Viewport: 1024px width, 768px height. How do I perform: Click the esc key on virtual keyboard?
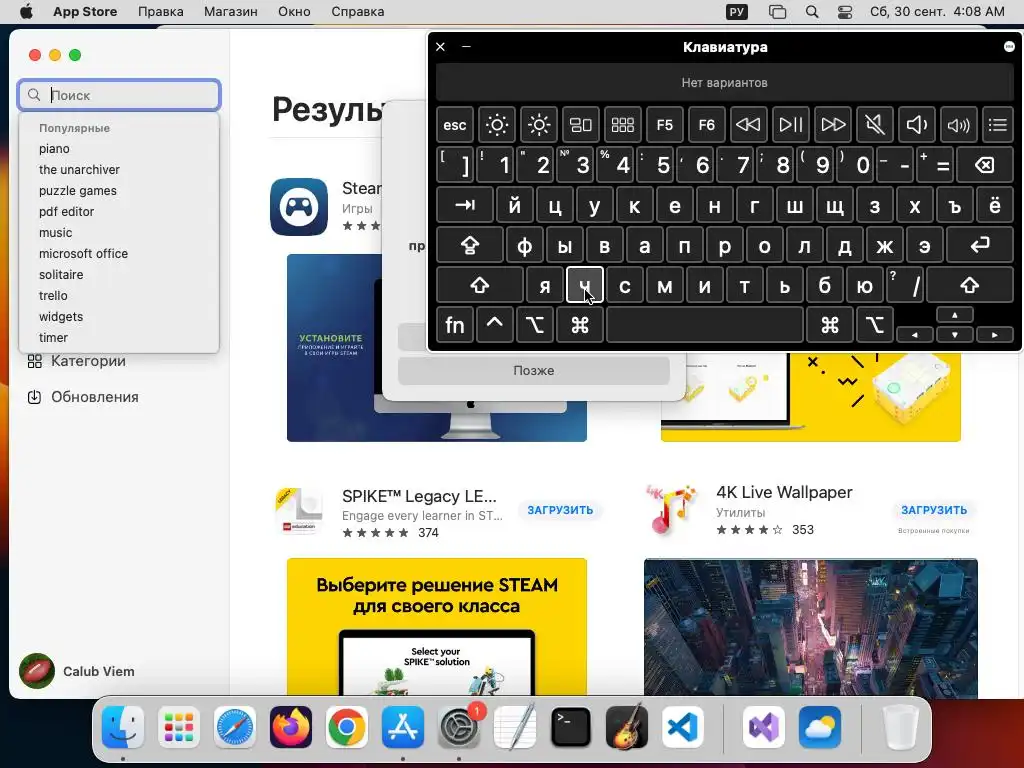tap(455, 125)
